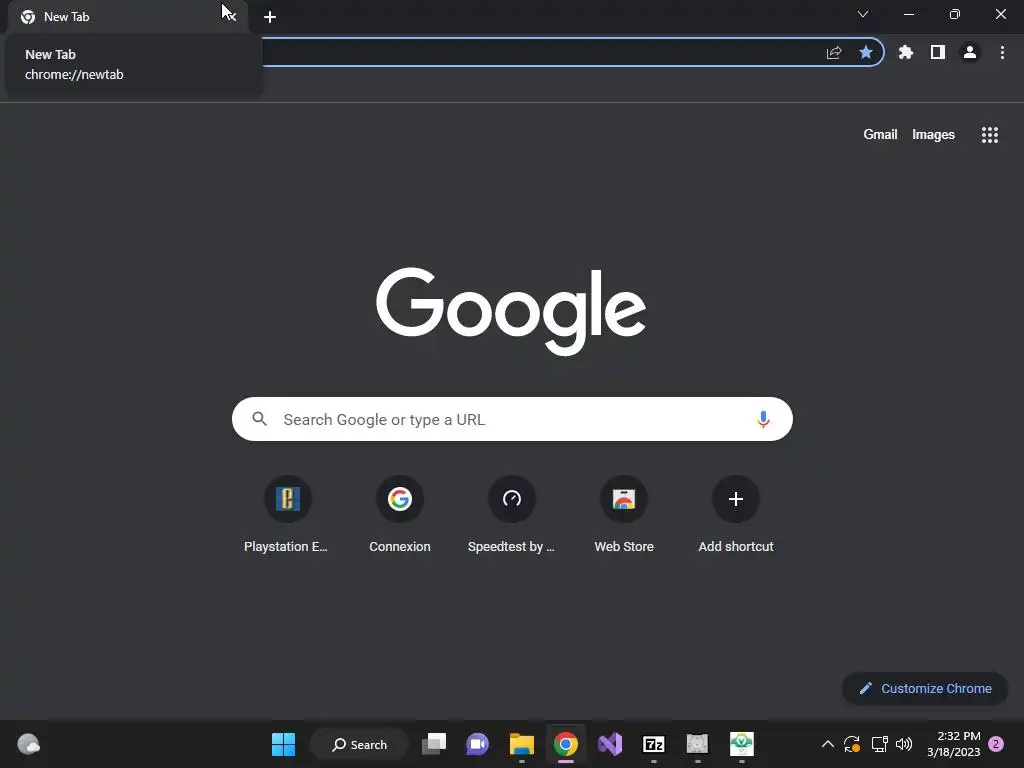This screenshot has height=768, width=1024.
Task: Open the Playstation E... shortcut
Action: click(287, 515)
